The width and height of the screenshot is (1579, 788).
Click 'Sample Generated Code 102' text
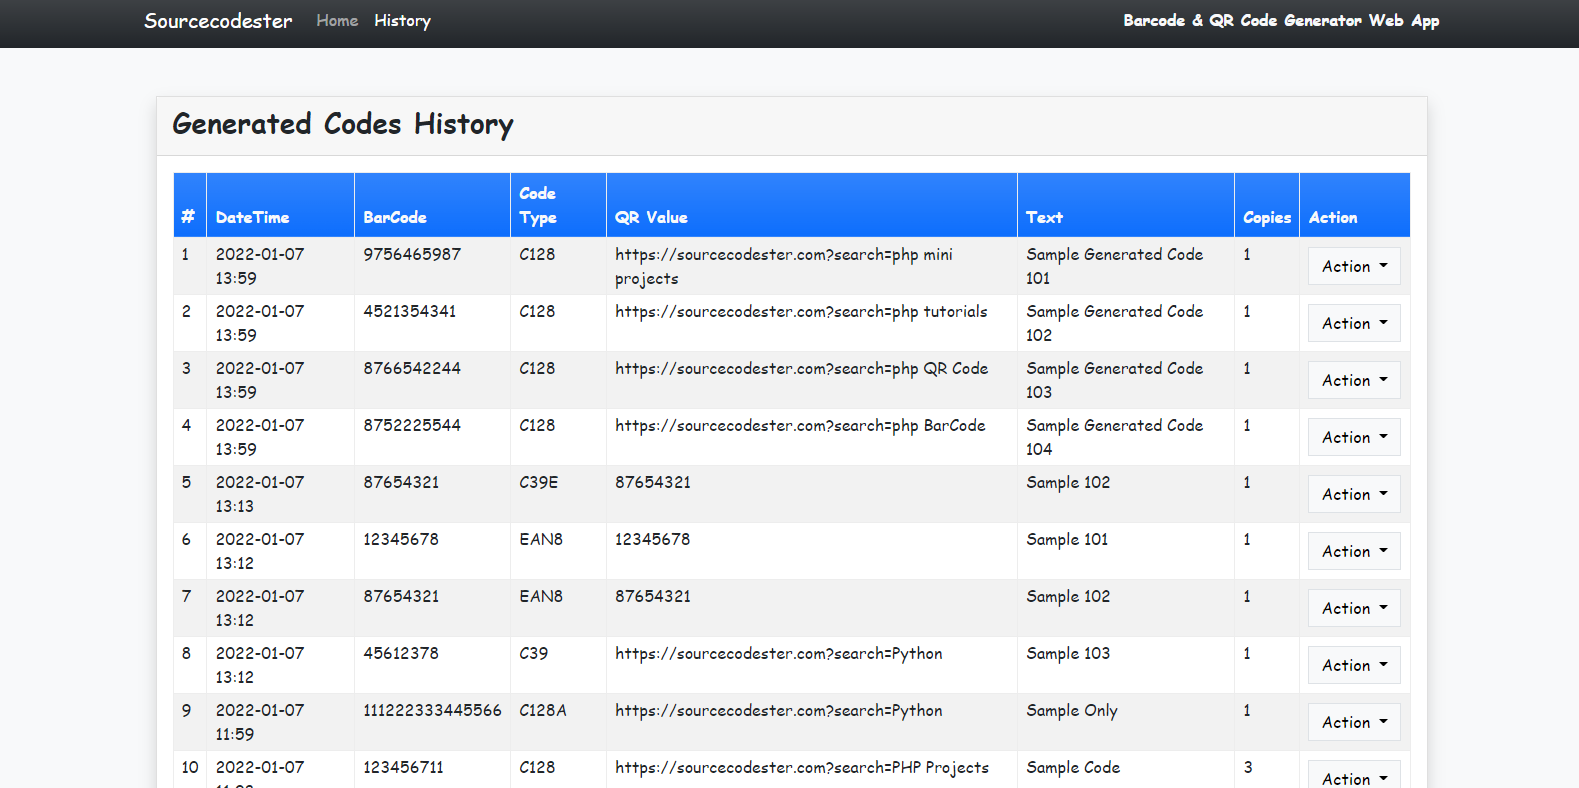(x=1114, y=324)
